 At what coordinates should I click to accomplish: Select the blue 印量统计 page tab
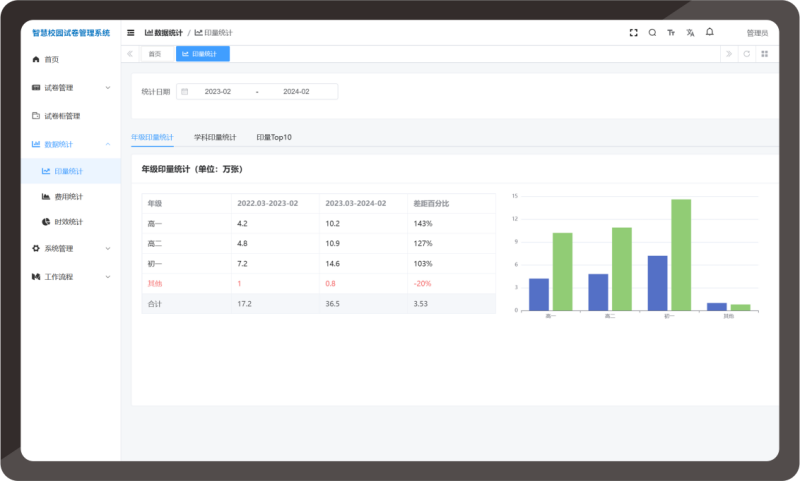[x=203, y=54]
